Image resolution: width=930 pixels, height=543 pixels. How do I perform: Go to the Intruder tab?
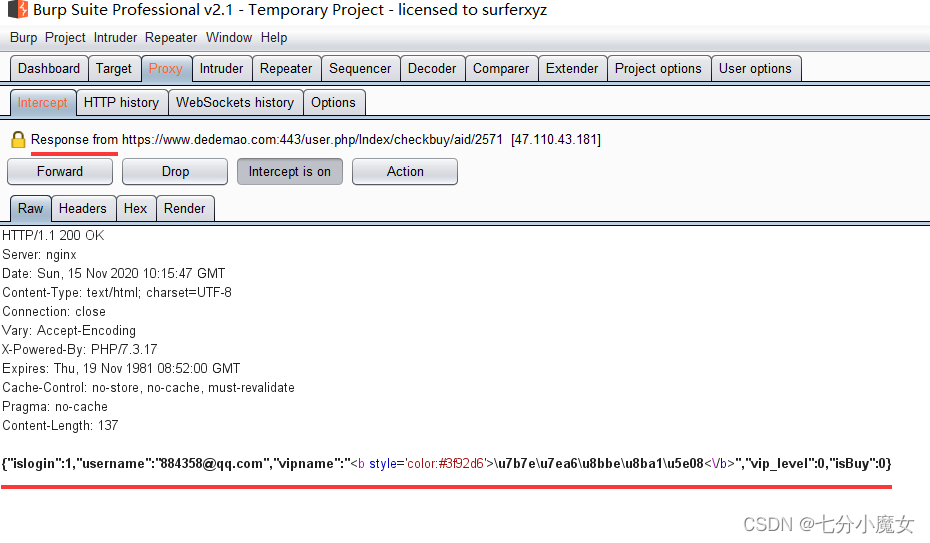(221, 69)
